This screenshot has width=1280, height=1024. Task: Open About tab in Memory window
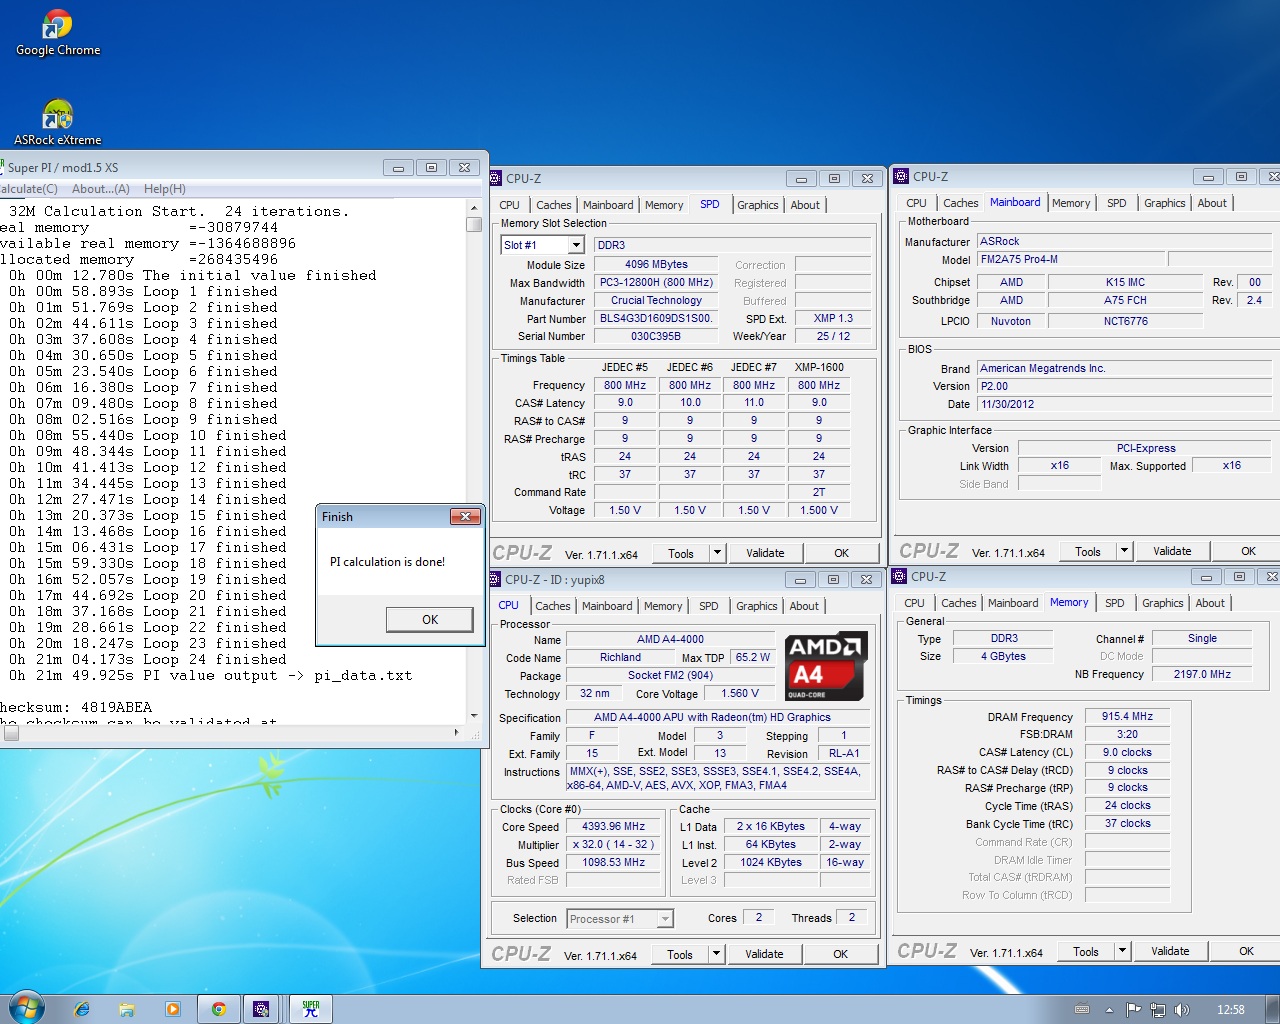coord(1210,603)
